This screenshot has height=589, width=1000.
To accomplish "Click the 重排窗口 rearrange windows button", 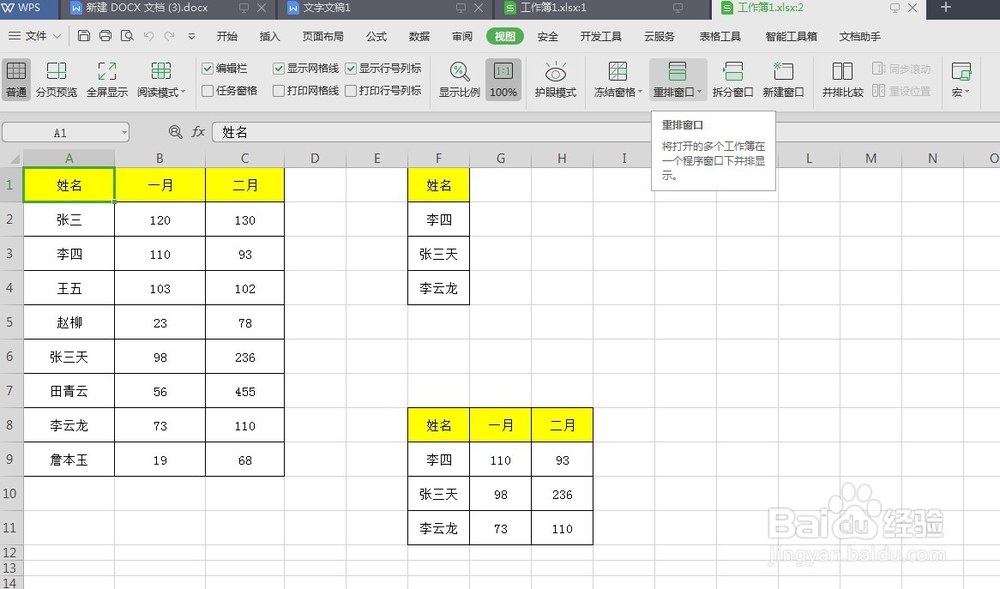I will pos(676,80).
